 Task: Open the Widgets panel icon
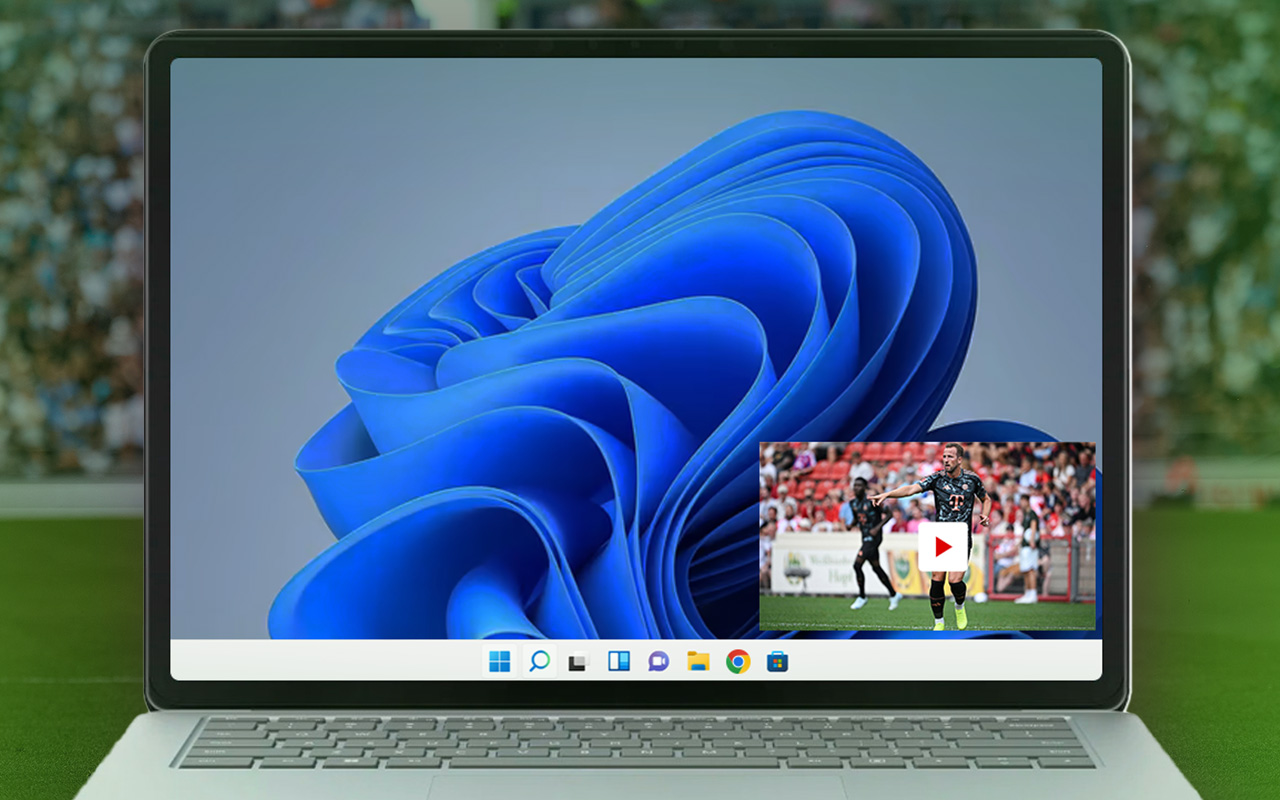(619, 661)
